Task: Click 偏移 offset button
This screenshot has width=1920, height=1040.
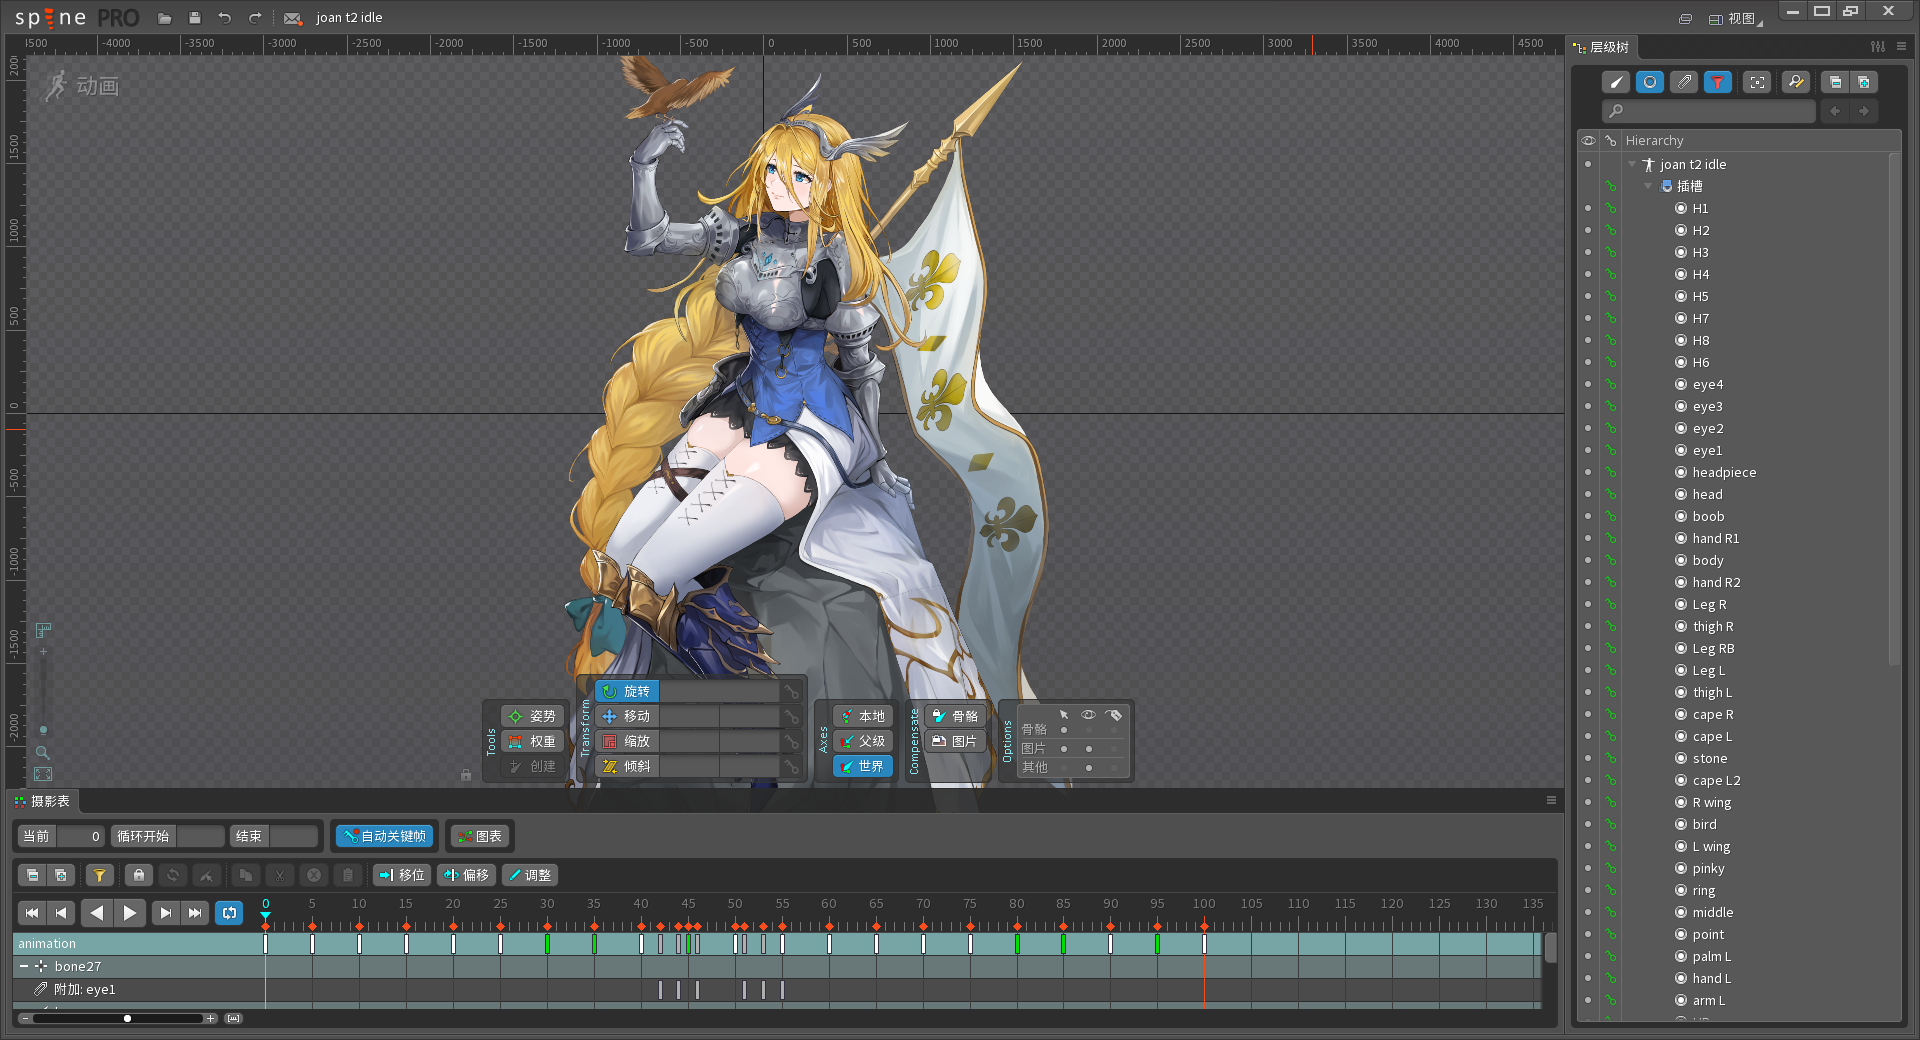Action: coord(466,875)
